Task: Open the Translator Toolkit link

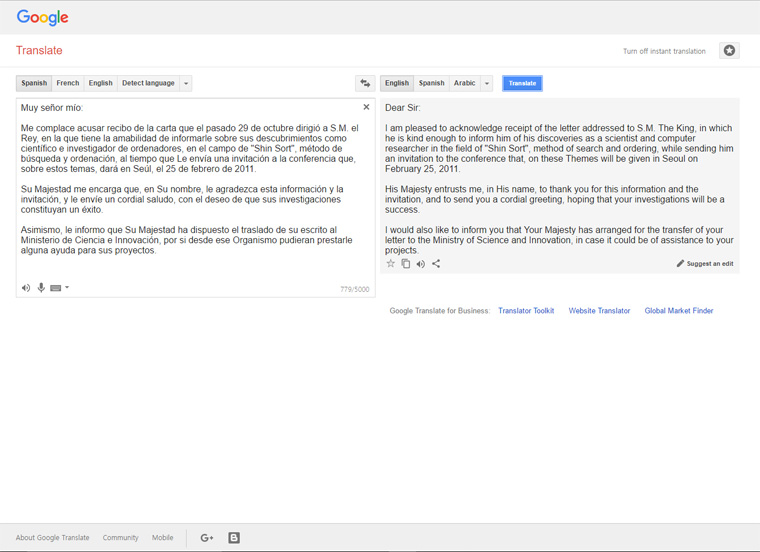Action: click(x=526, y=311)
